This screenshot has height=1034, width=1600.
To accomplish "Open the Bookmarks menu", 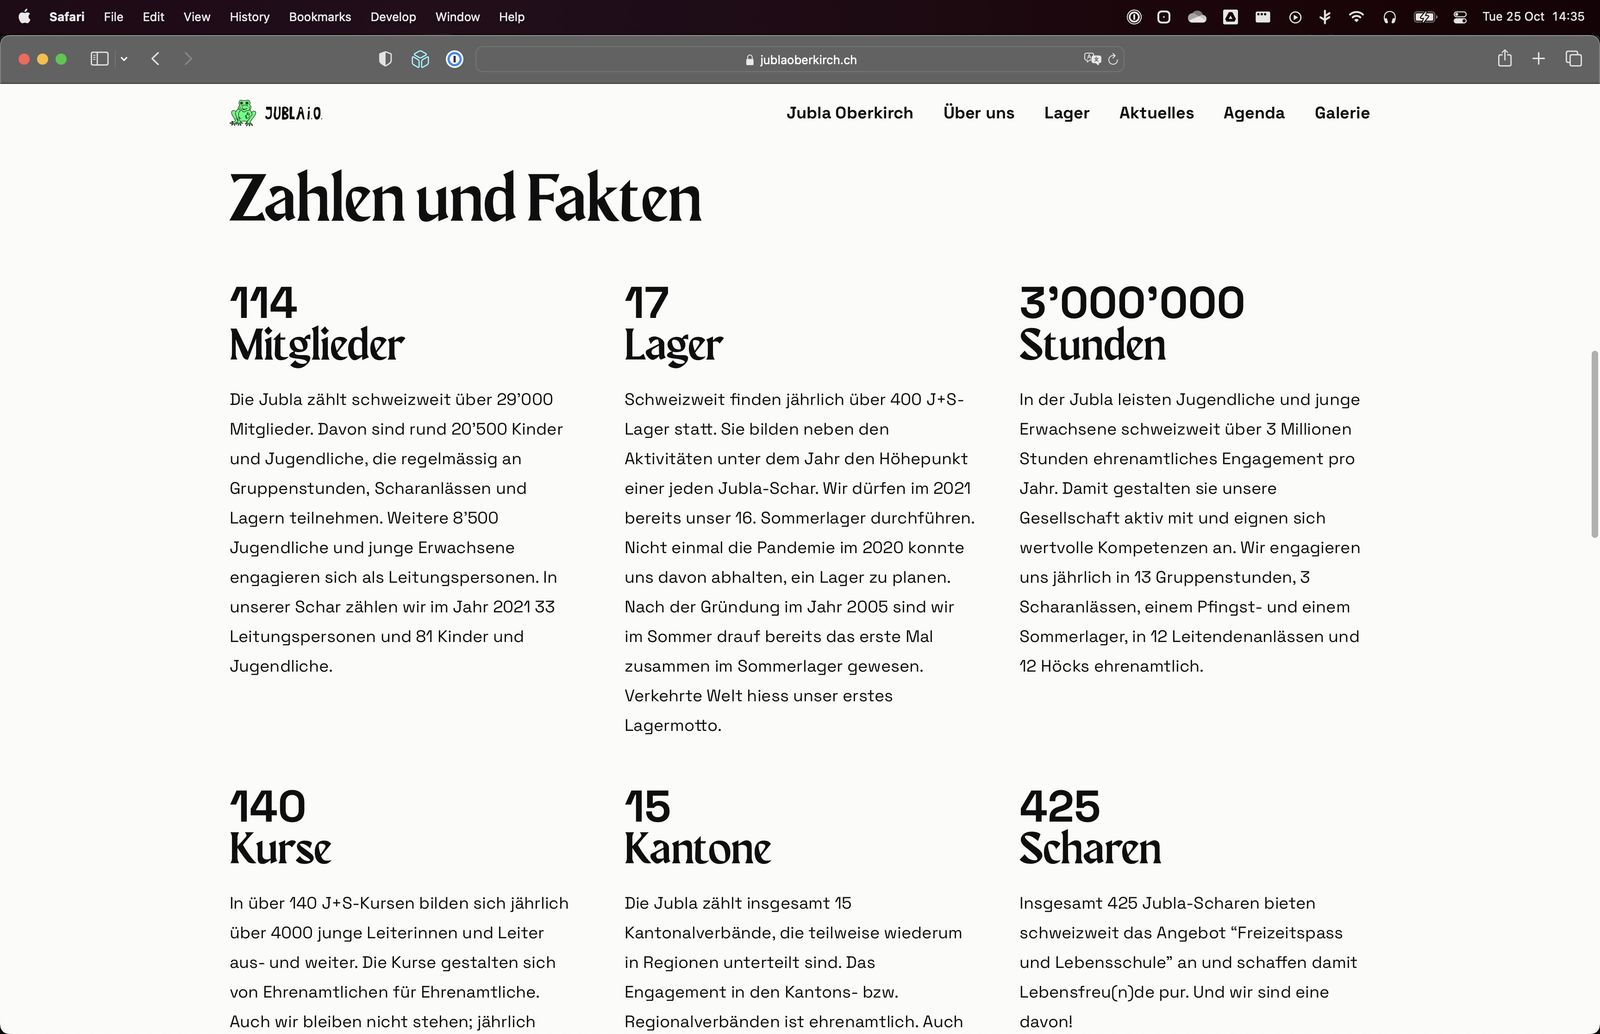I will [x=320, y=16].
